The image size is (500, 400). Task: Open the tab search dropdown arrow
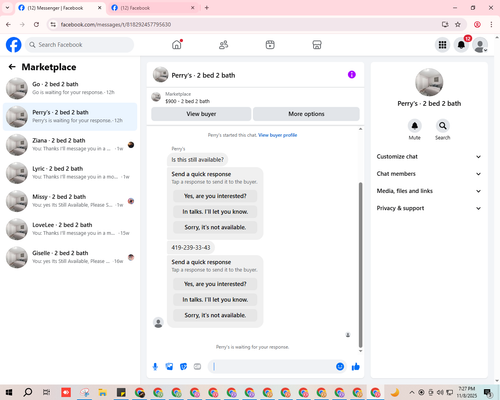point(7,8)
